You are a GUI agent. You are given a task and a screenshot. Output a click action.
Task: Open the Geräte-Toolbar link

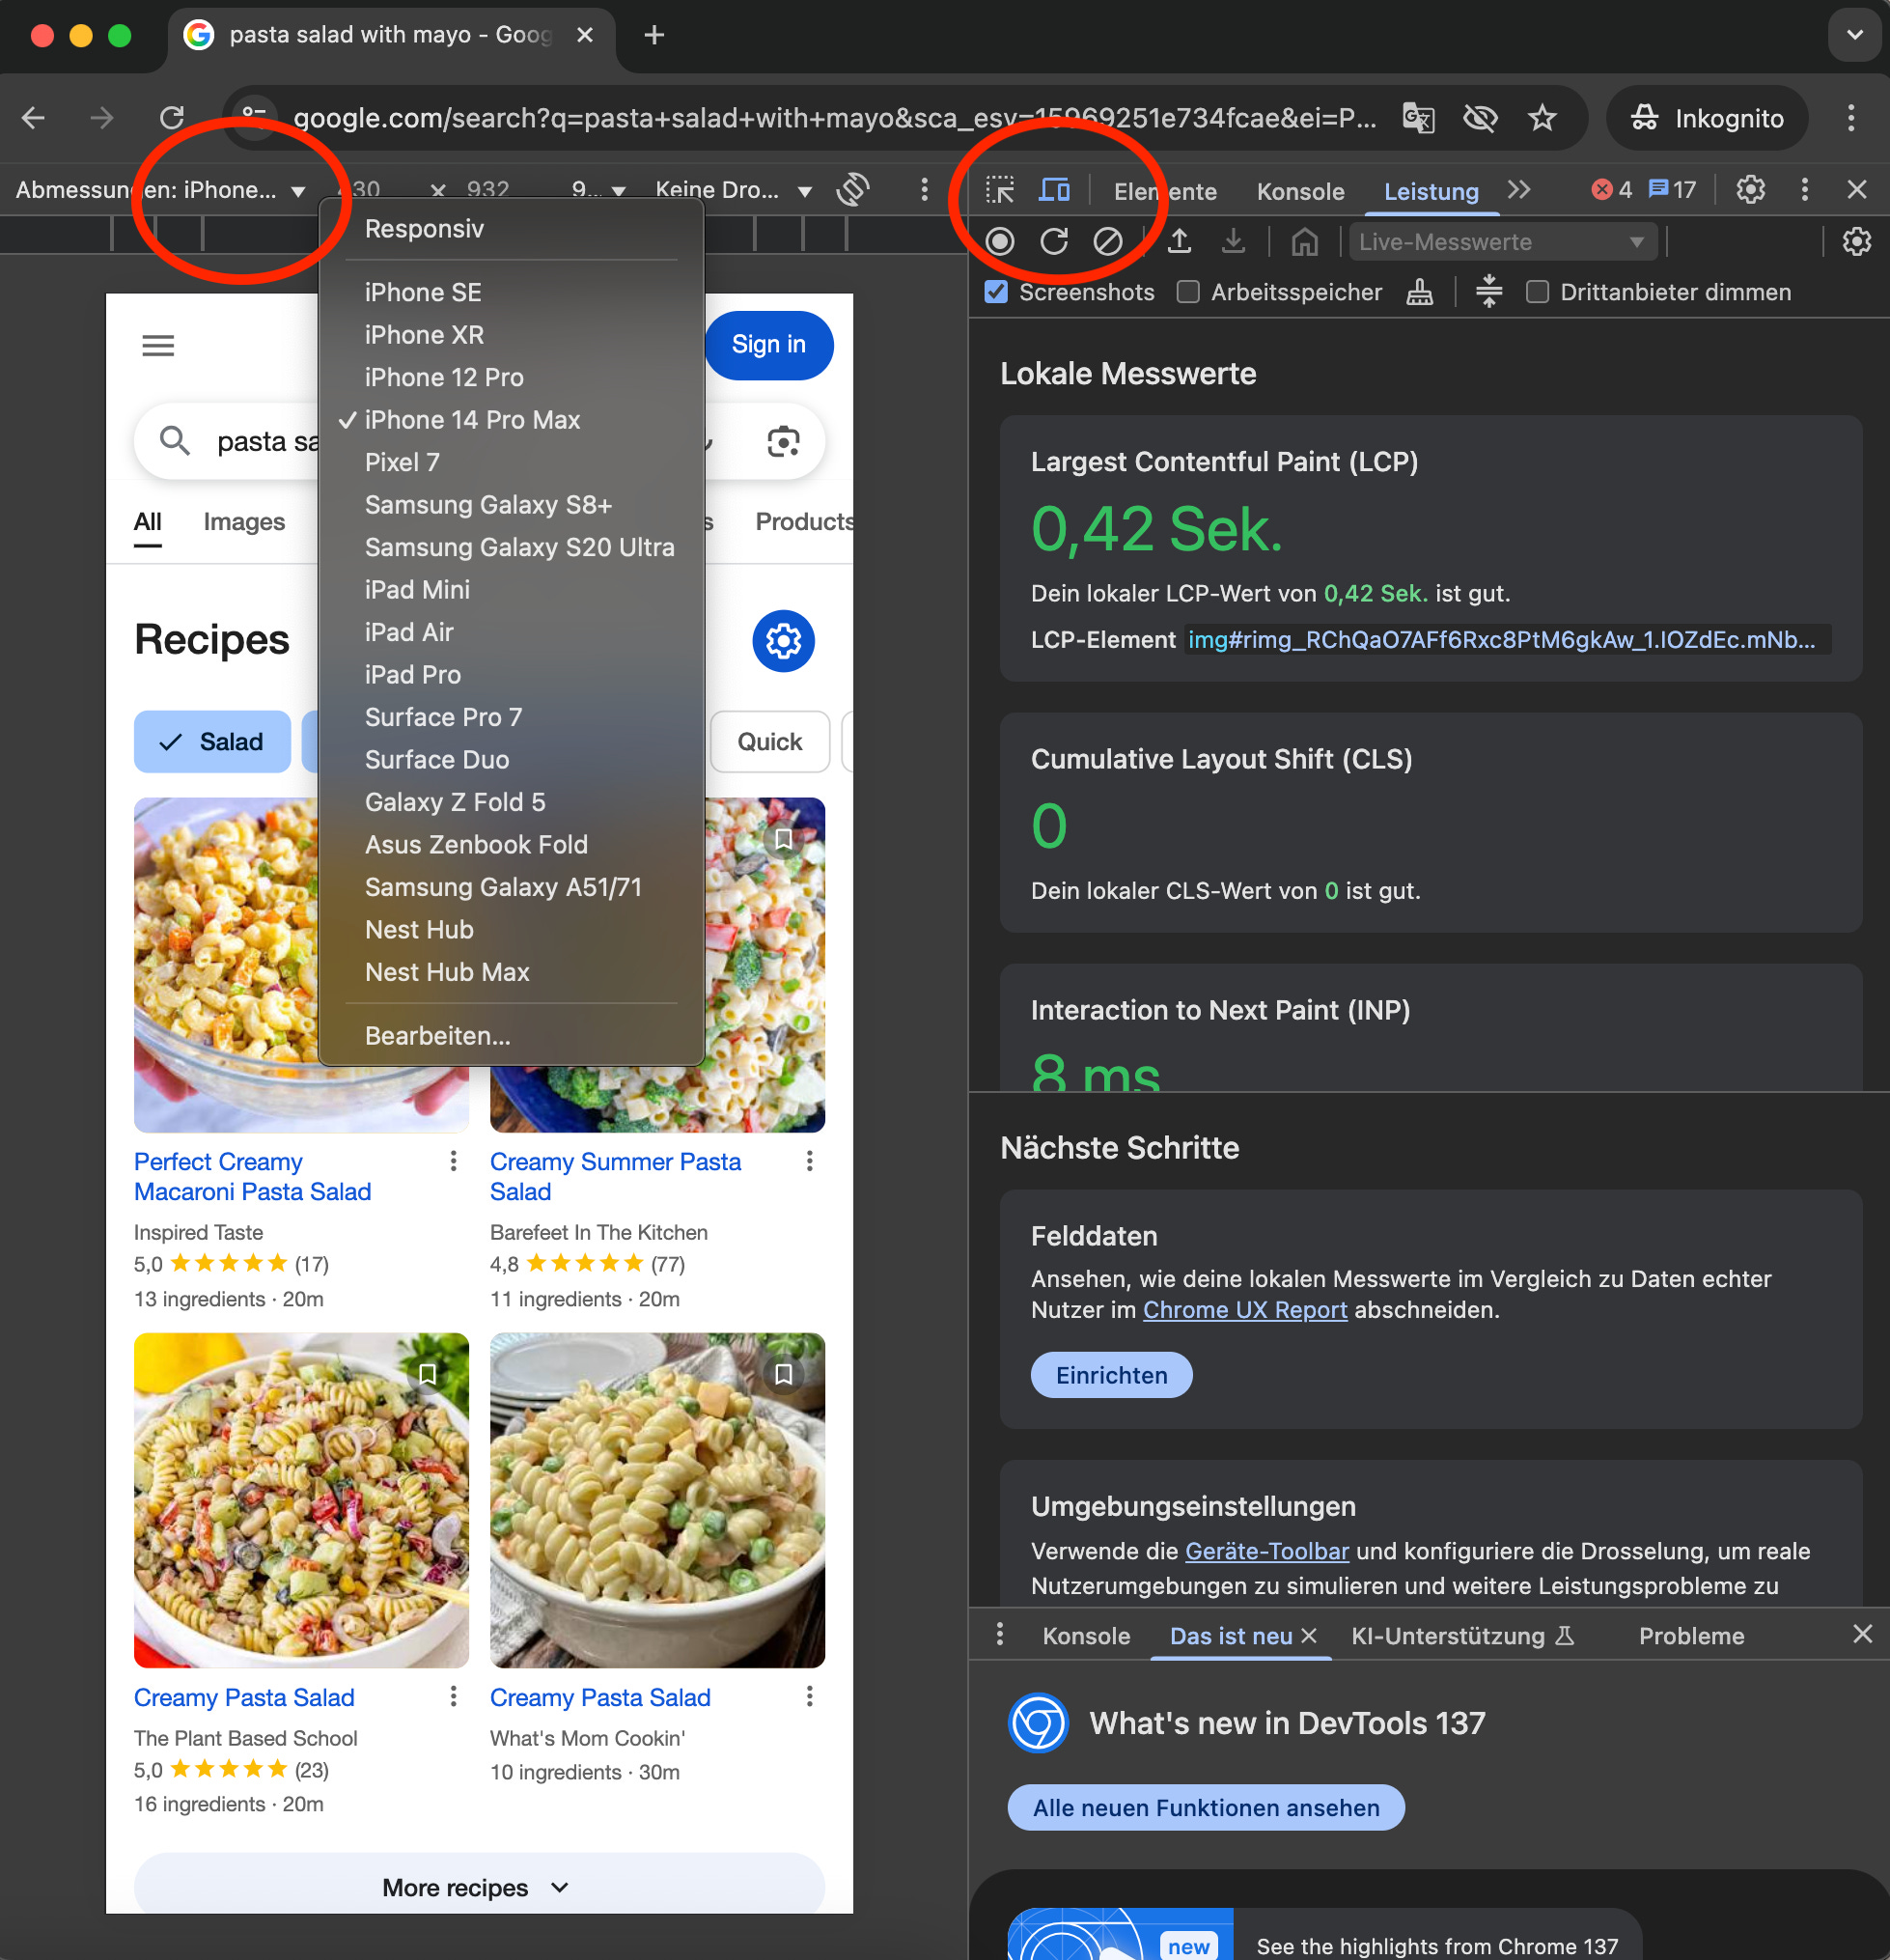1266,1551
